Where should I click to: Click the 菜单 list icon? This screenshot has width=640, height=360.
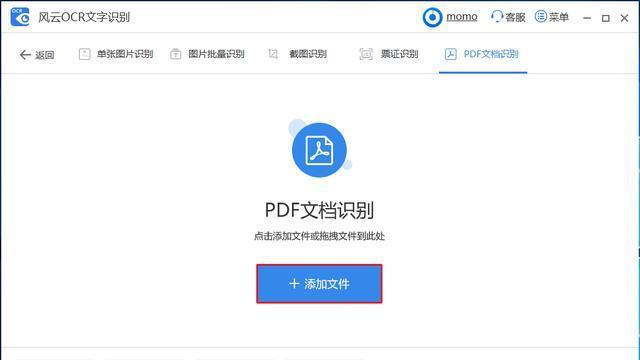(x=540, y=17)
